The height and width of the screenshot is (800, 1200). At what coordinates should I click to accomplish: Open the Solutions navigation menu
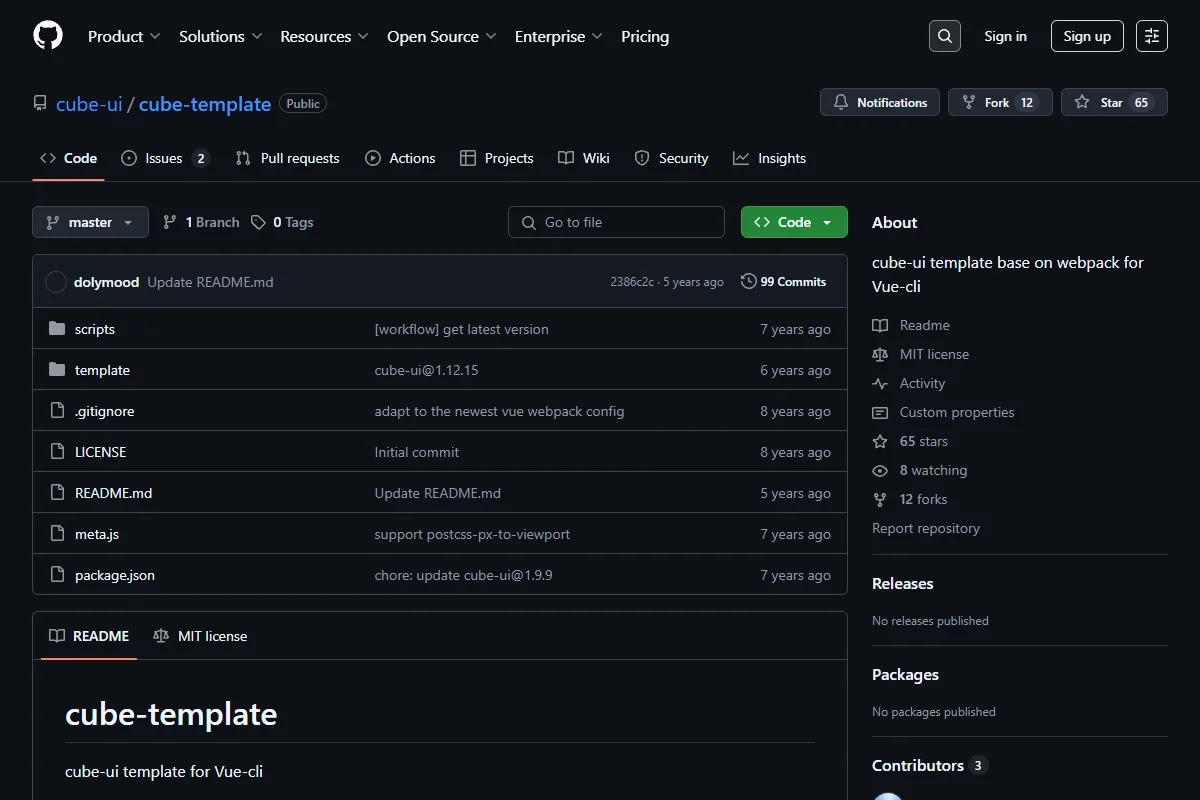pyautogui.click(x=221, y=36)
